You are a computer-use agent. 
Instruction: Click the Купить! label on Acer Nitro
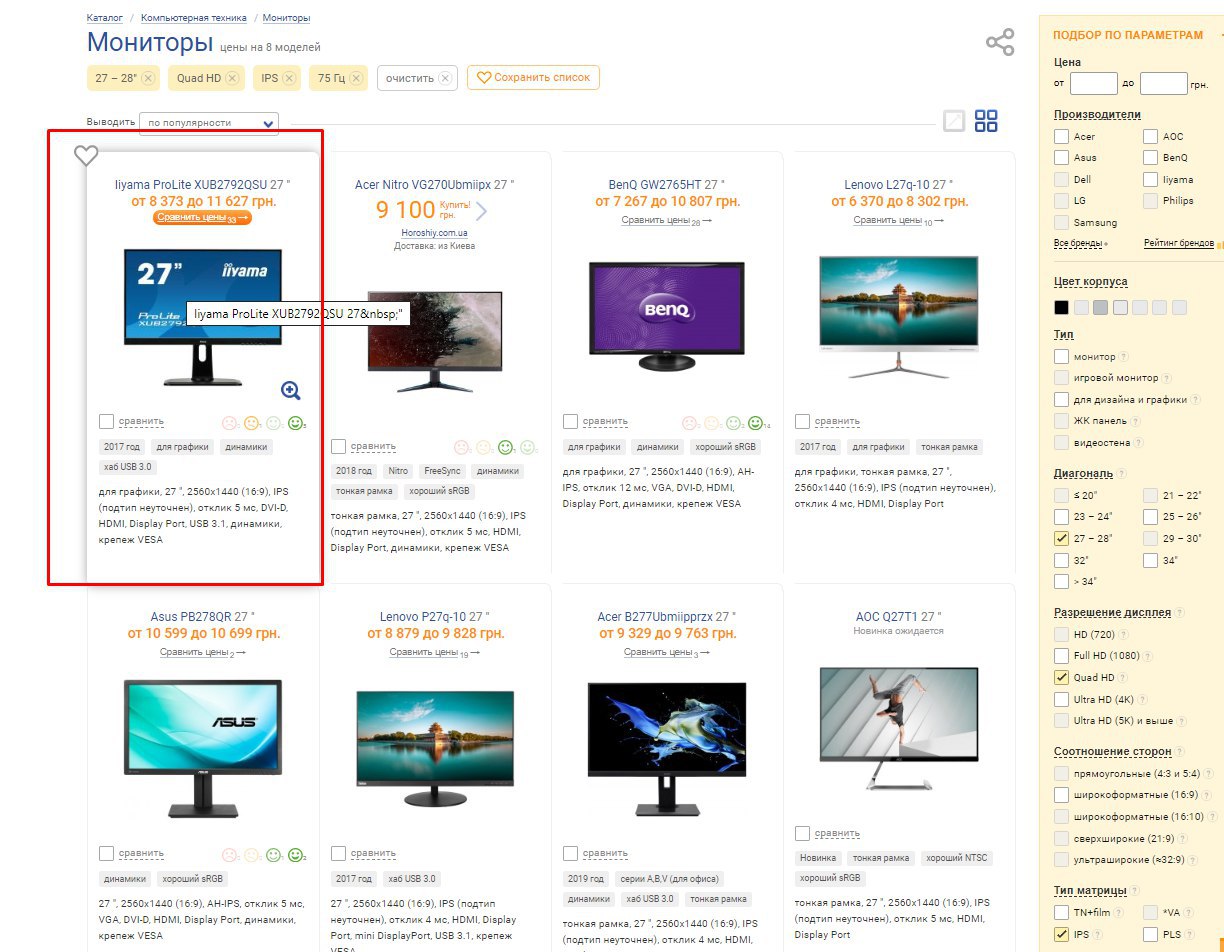[454, 204]
